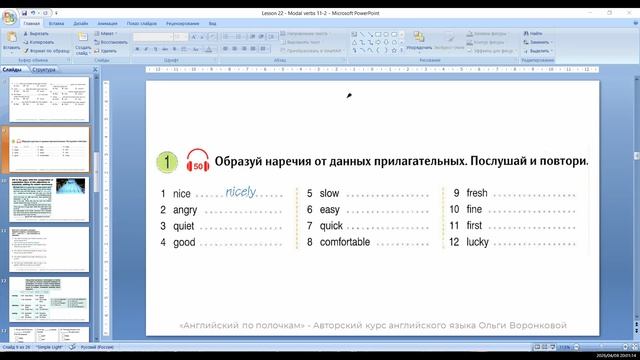Viewport: 640px width, 360px height.
Task: Expand the shapes gallery more arrow
Action: tap(402, 50)
